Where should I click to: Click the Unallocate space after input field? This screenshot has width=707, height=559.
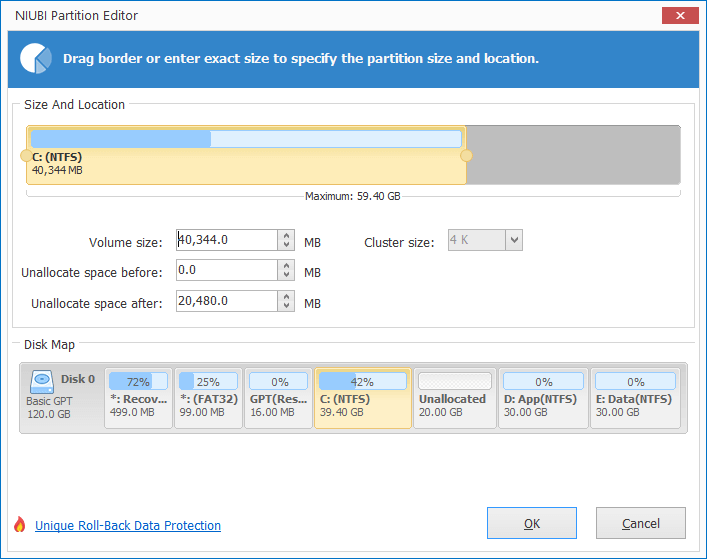[227, 301]
